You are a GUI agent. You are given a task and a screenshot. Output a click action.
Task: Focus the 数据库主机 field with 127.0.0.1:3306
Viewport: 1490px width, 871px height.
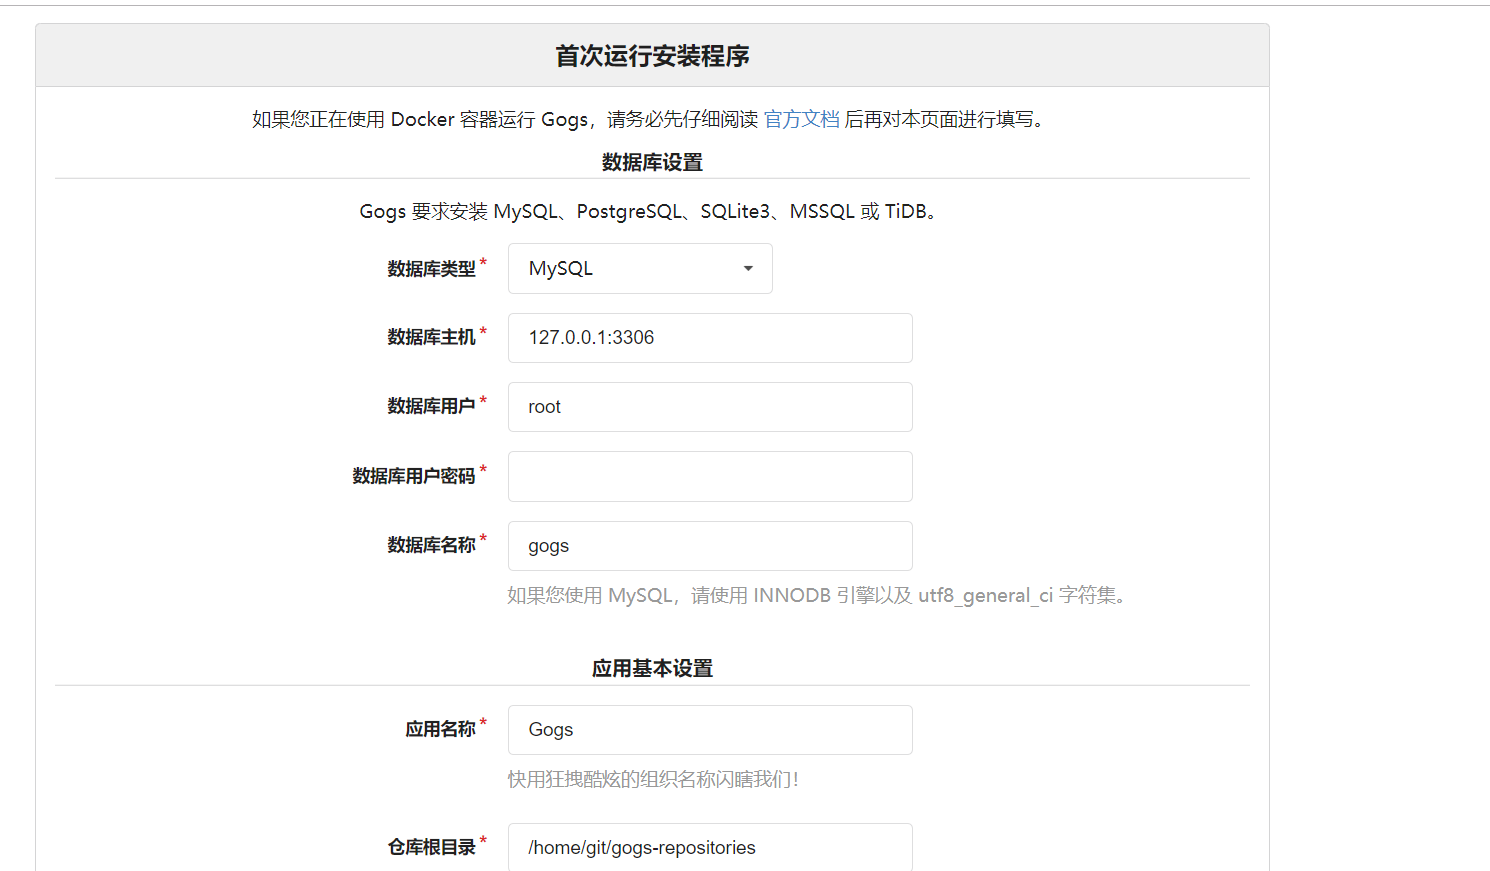click(709, 338)
